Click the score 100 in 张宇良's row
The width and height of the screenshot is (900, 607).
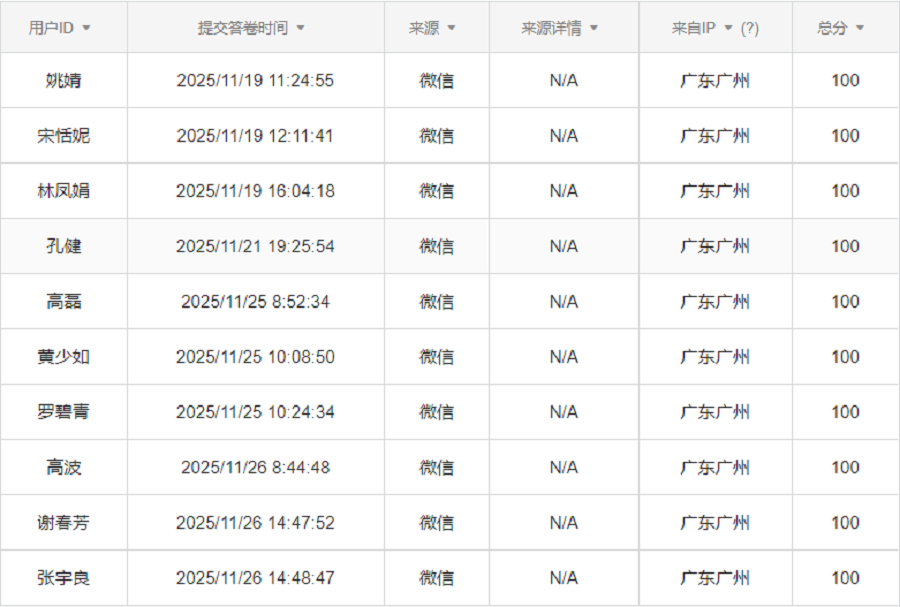(x=841, y=577)
